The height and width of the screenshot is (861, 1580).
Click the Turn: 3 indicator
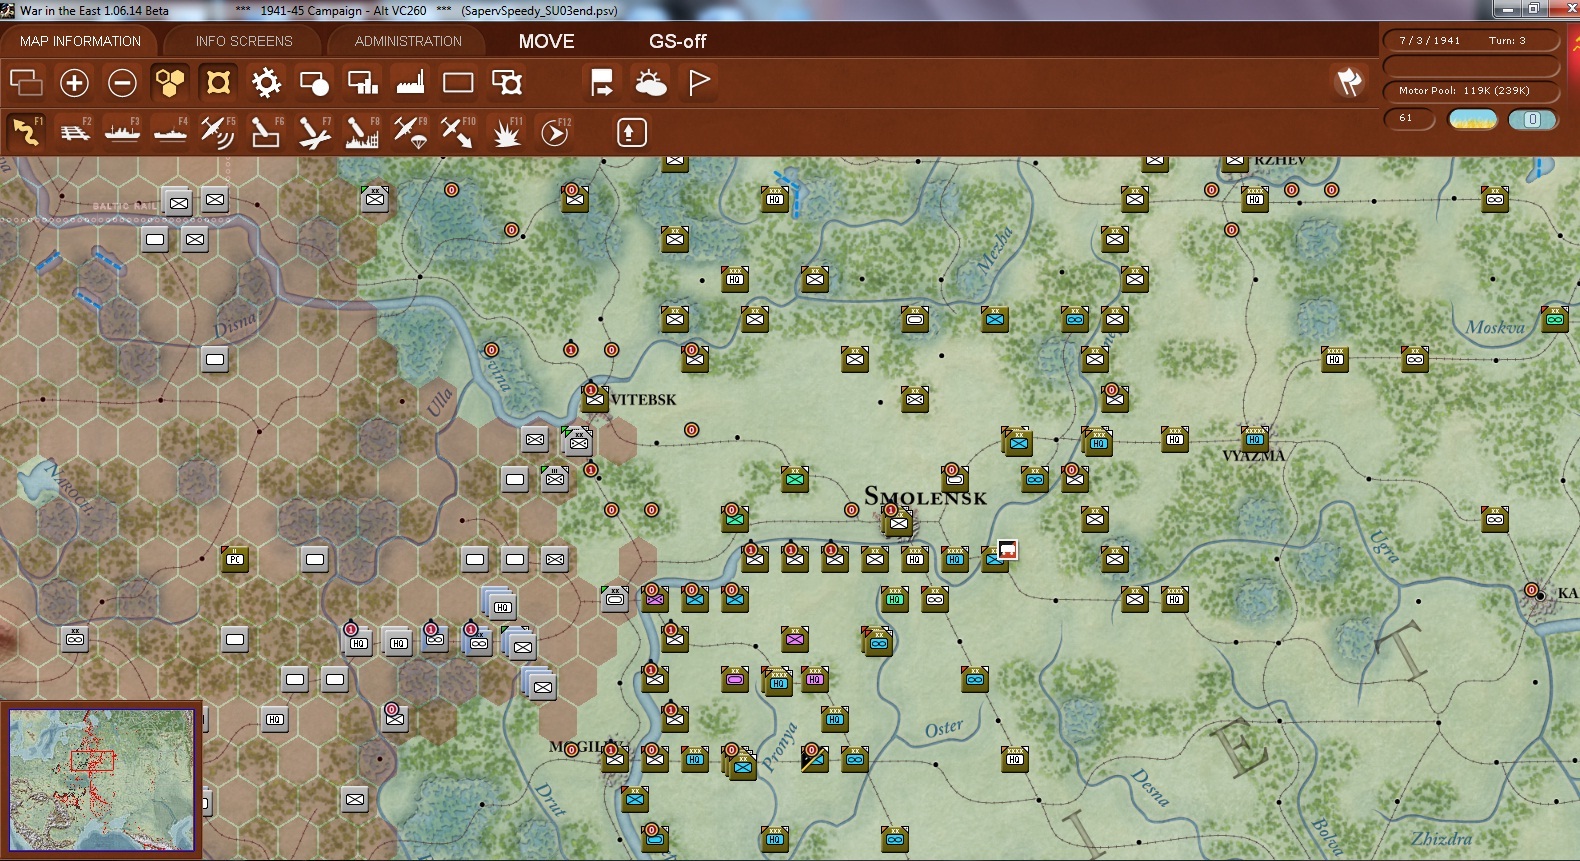tap(1507, 40)
